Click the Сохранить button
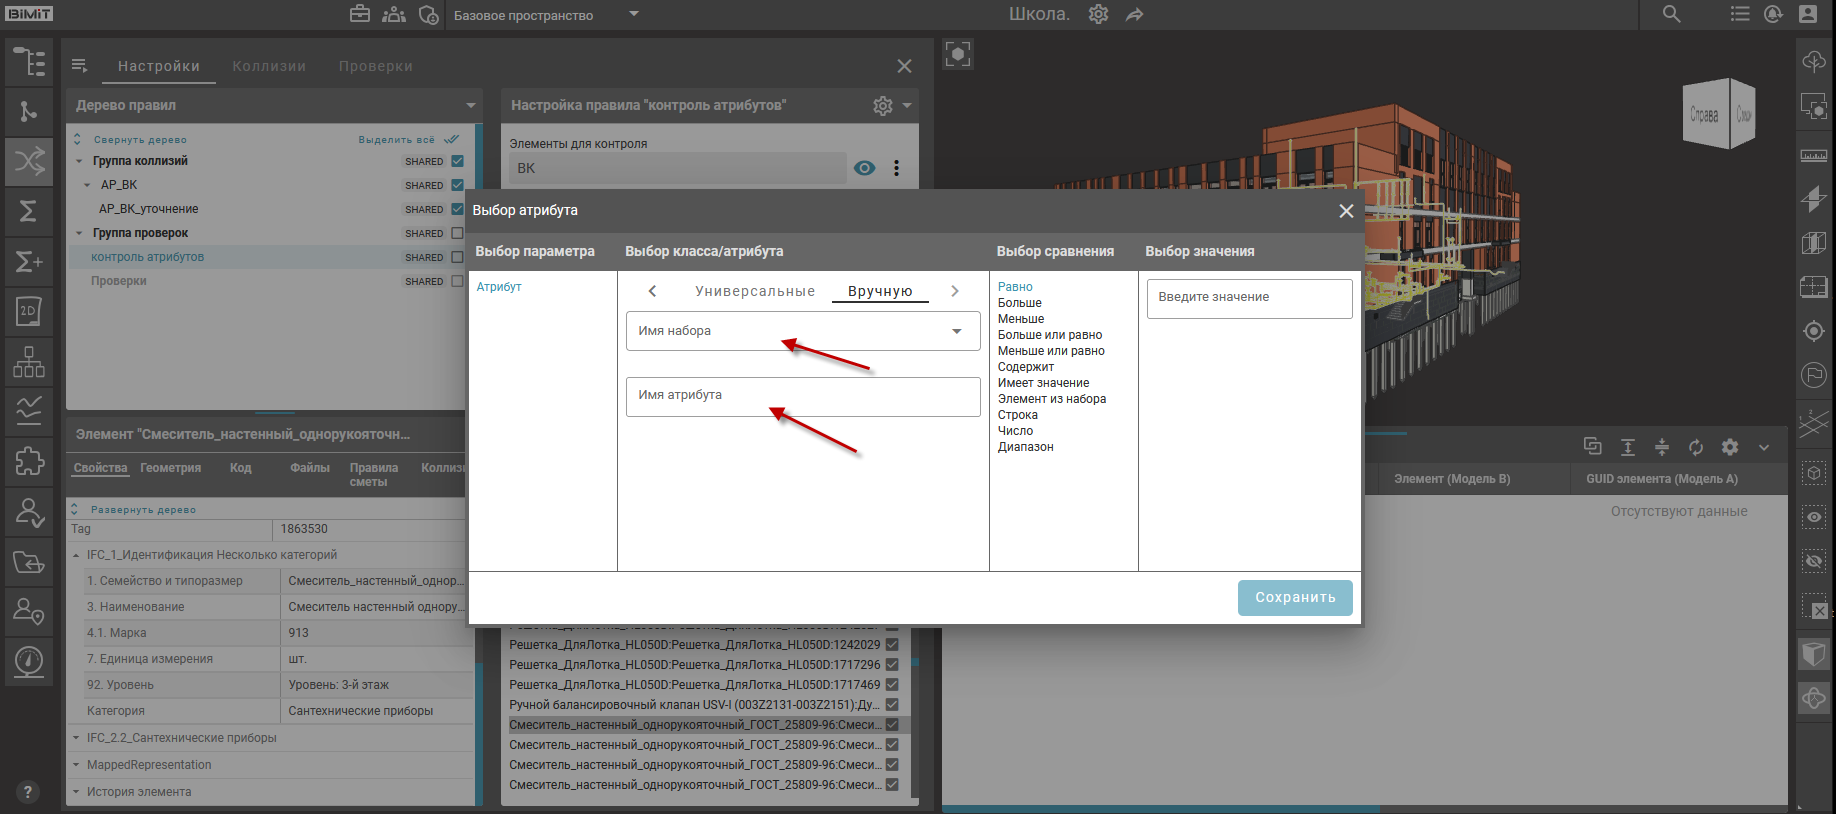The height and width of the screenshot is (814, 1836). (x=1295, y=598)
